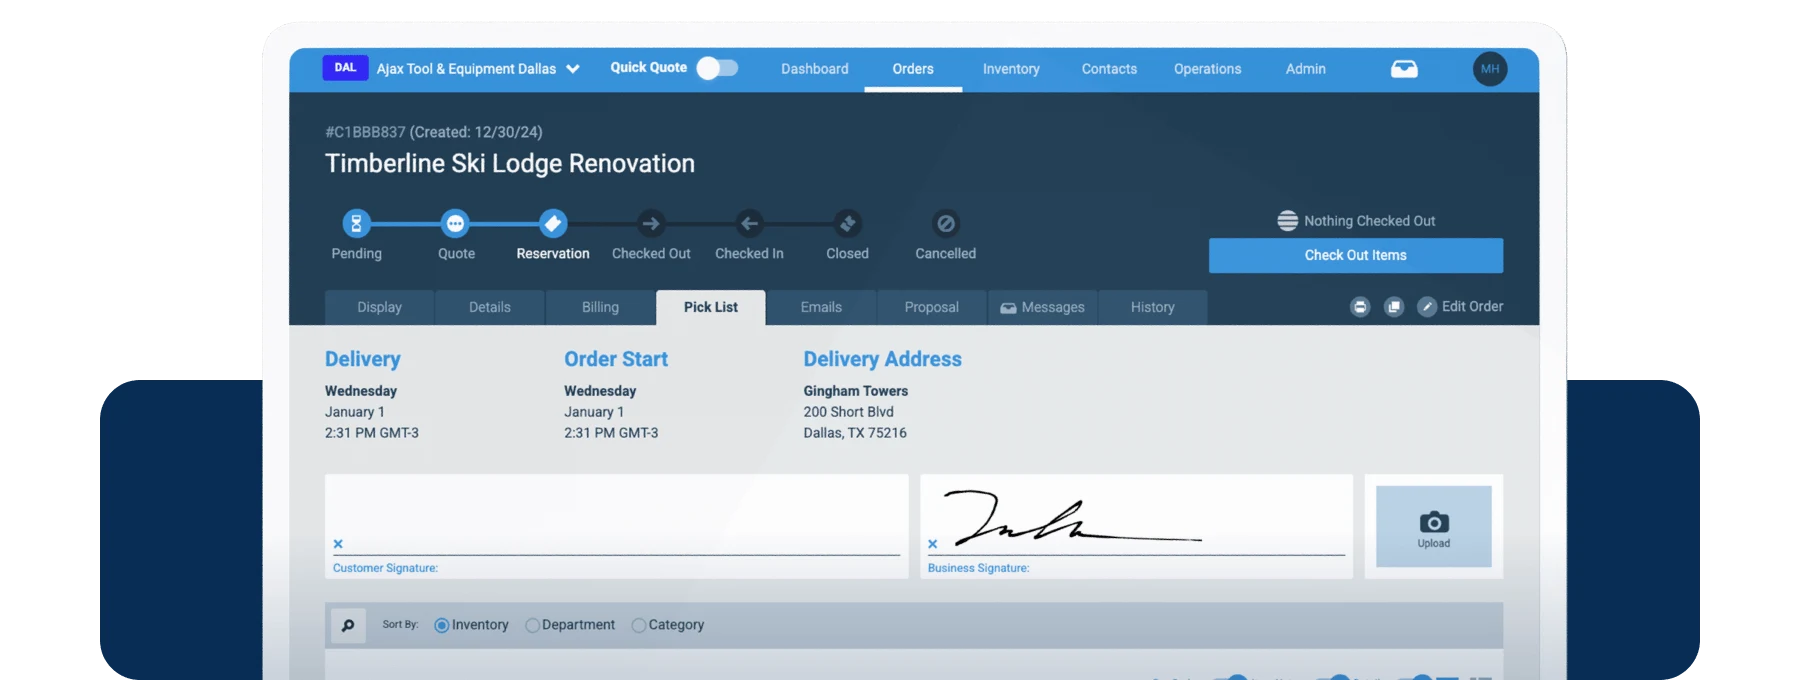Screen dimensions: 1800x680
Task: Click inside the Customer Signature box
Action: pyautogui.click(x=617, y=526)
